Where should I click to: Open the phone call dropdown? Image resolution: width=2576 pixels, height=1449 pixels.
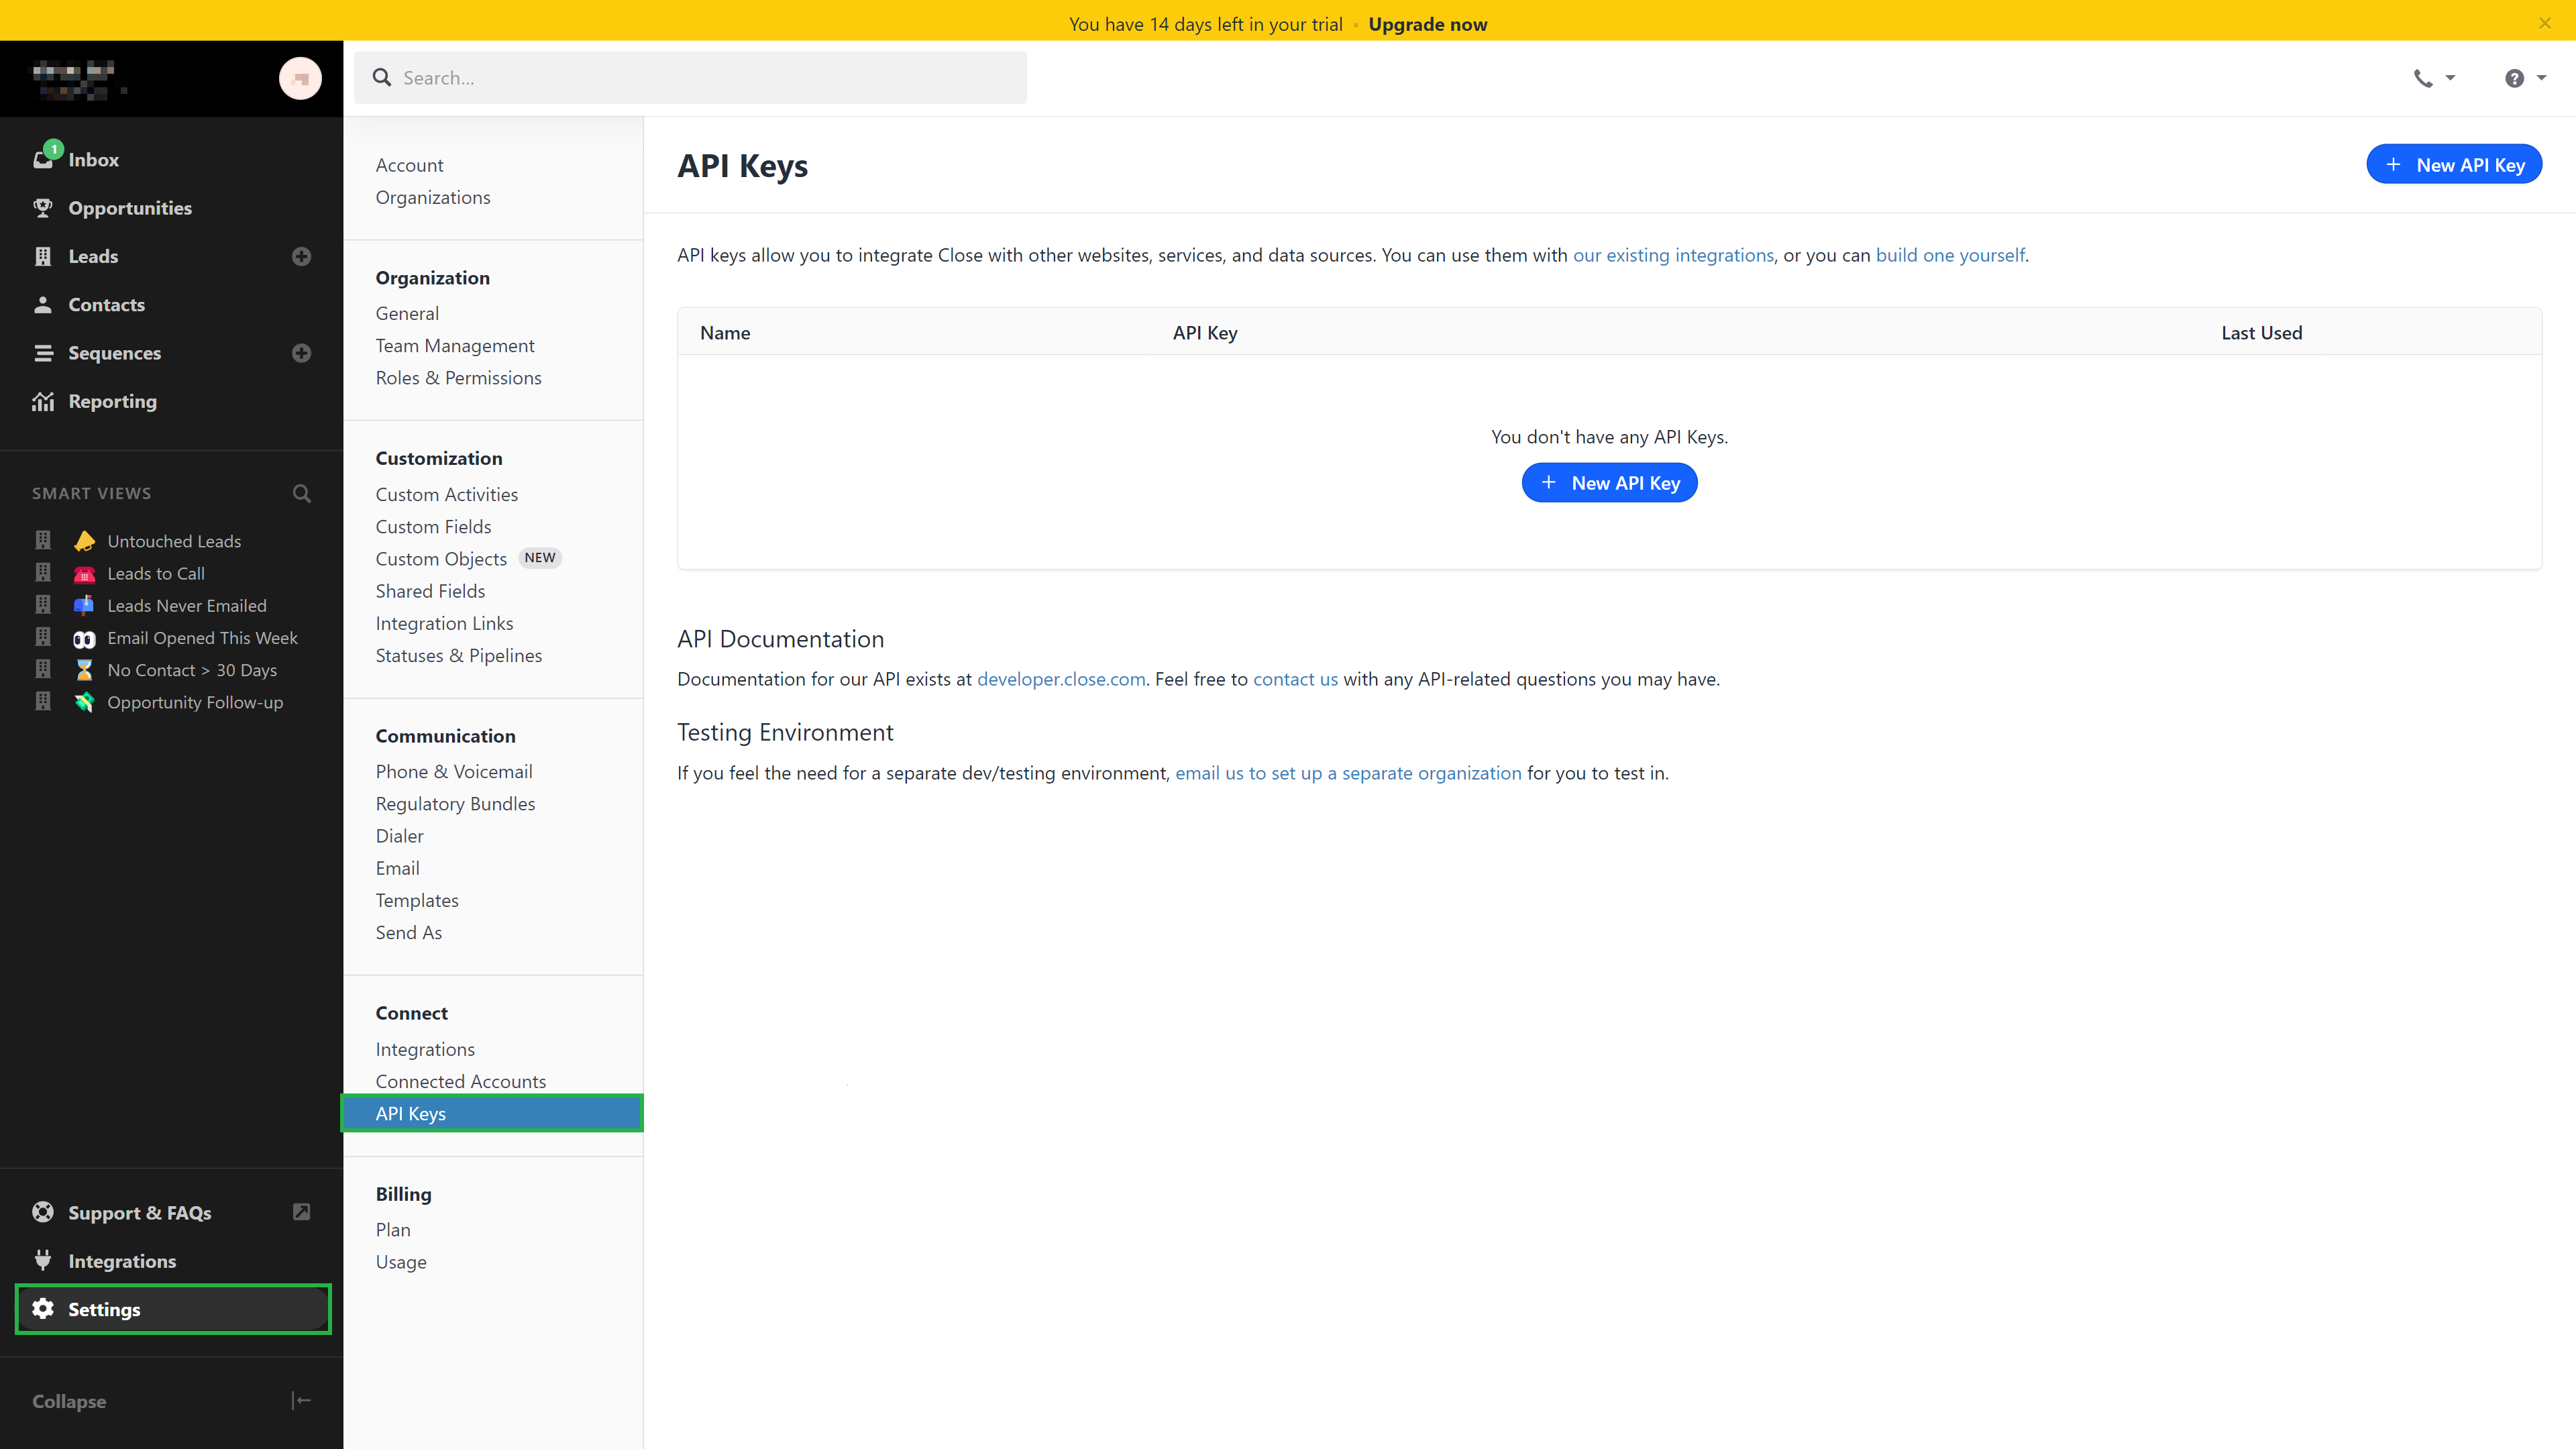tap(2434, 78)
